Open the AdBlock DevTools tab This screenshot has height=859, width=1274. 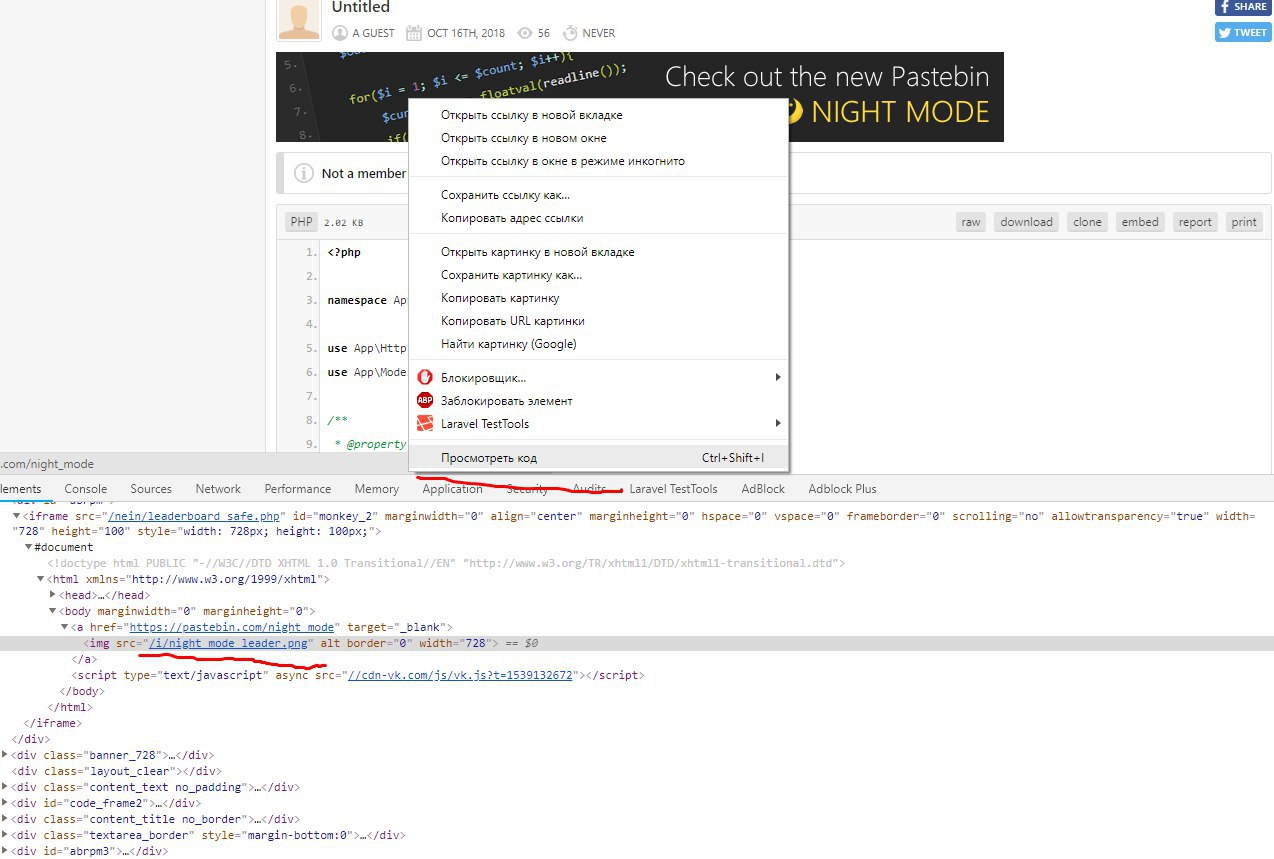pyautogui.click(x=763, y=489)
